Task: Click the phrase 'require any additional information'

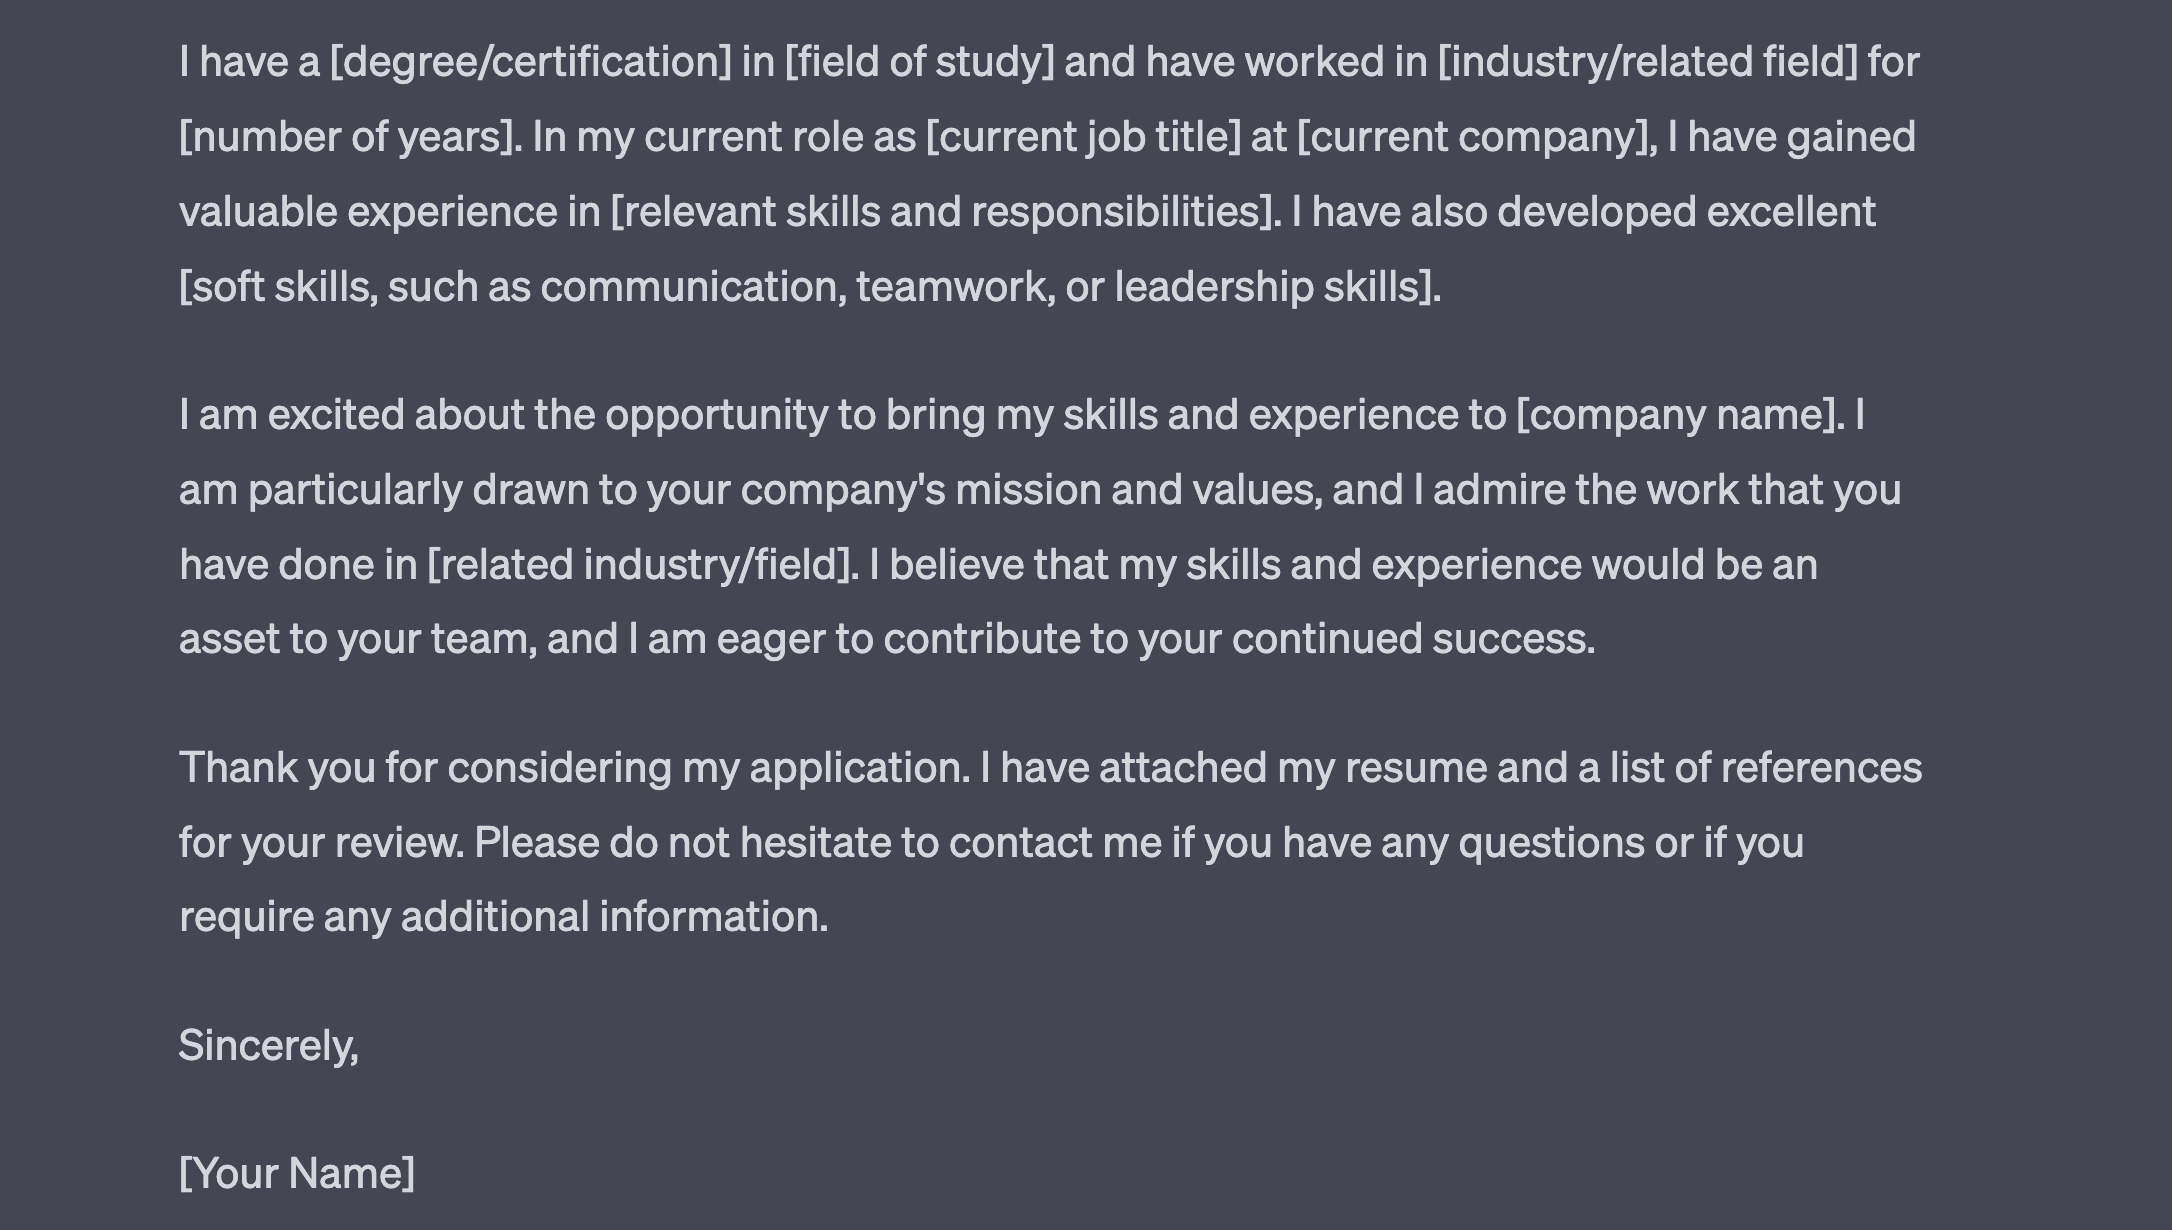Action: (503, 917)
